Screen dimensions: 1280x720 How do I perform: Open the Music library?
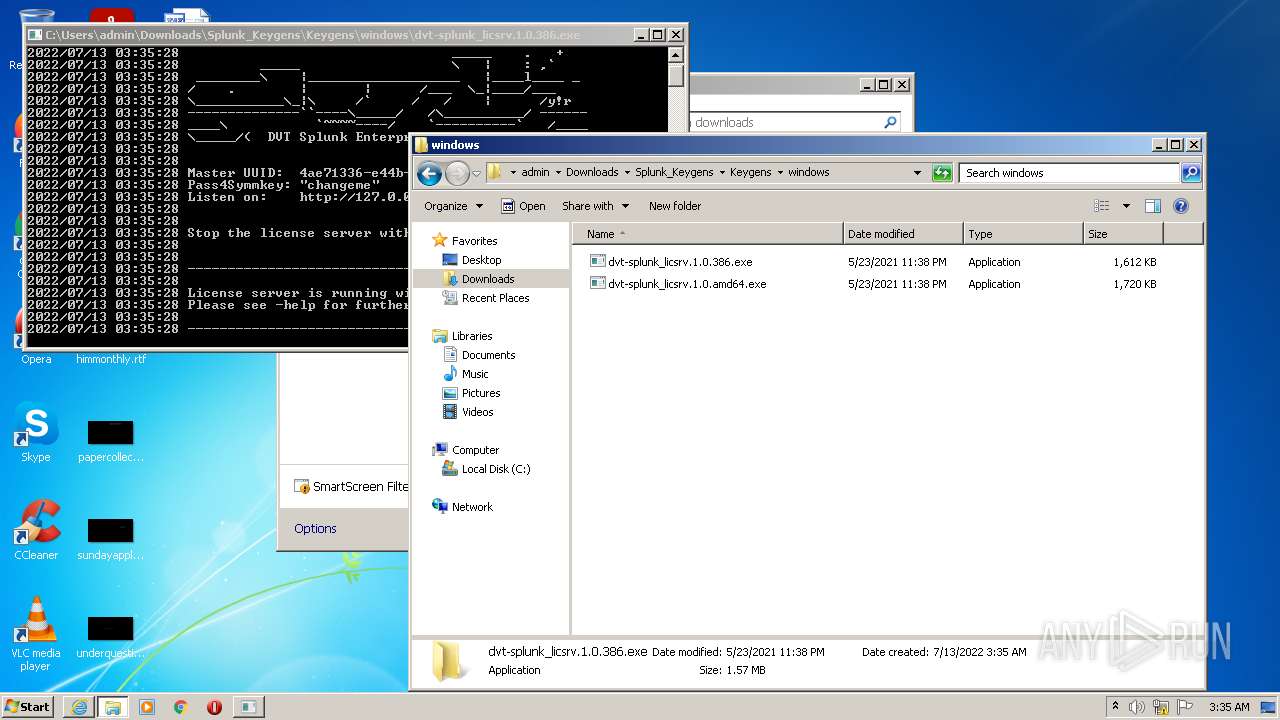pos(475,374)
